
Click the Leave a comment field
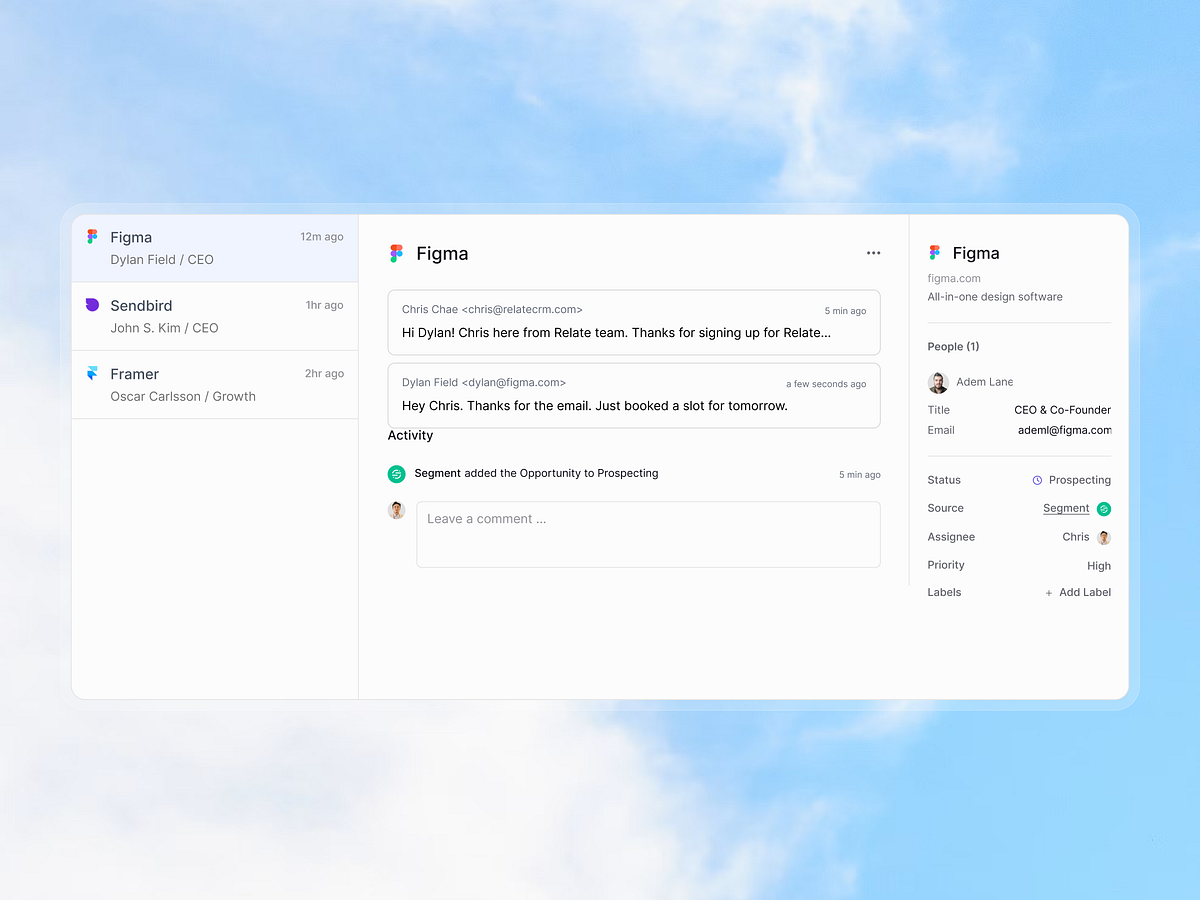point(648,534)
